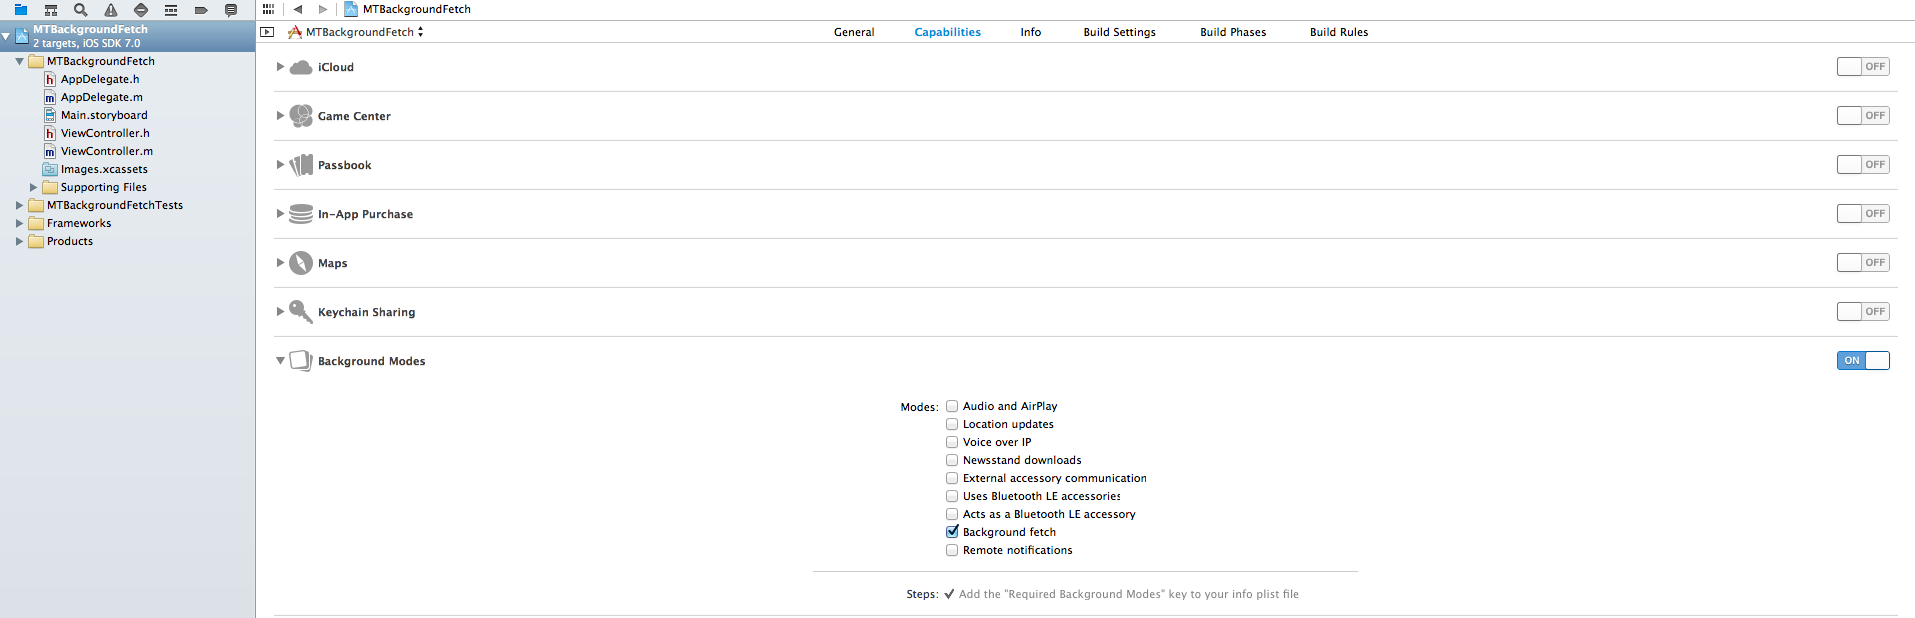1915x618 pixels.
Task: Toggle the targets list sidebar icon
Action: tap(267, 32)
